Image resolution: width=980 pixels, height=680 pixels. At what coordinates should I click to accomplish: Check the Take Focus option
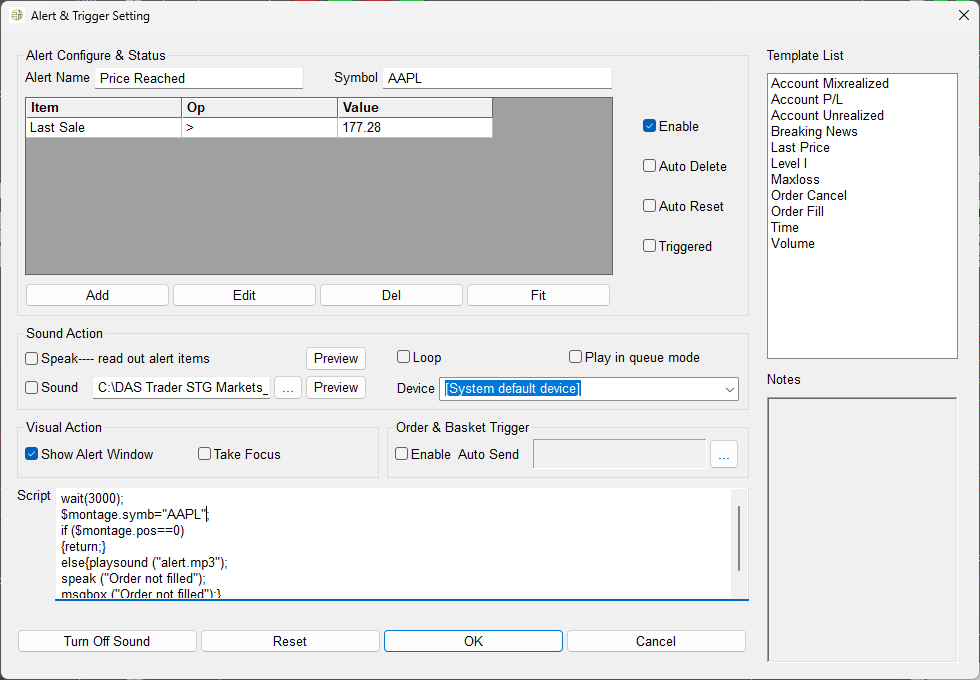(x=204, y=454)
